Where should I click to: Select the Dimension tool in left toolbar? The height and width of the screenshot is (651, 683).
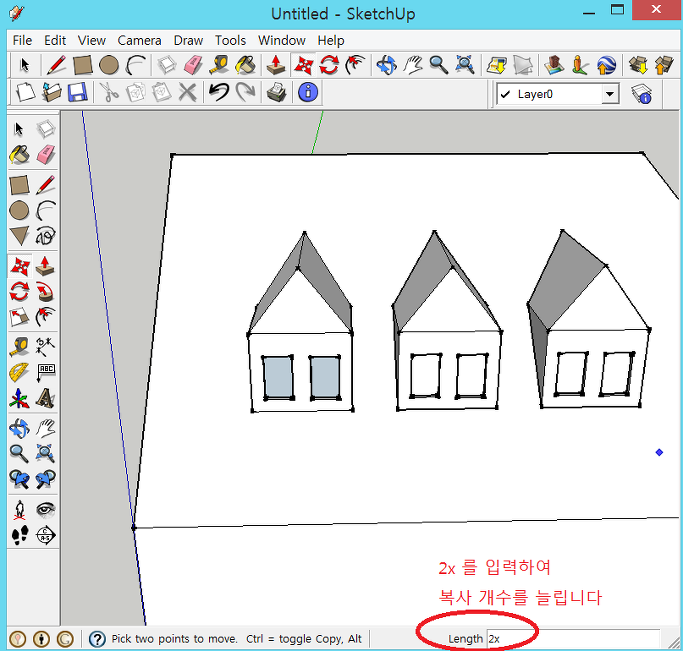[45, 347]
